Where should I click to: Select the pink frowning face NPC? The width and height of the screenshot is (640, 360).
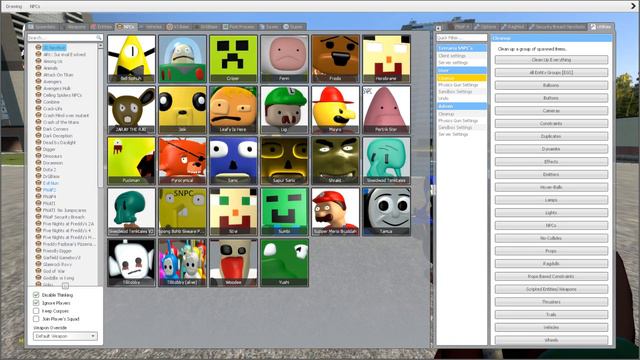[x=284, y=59]
